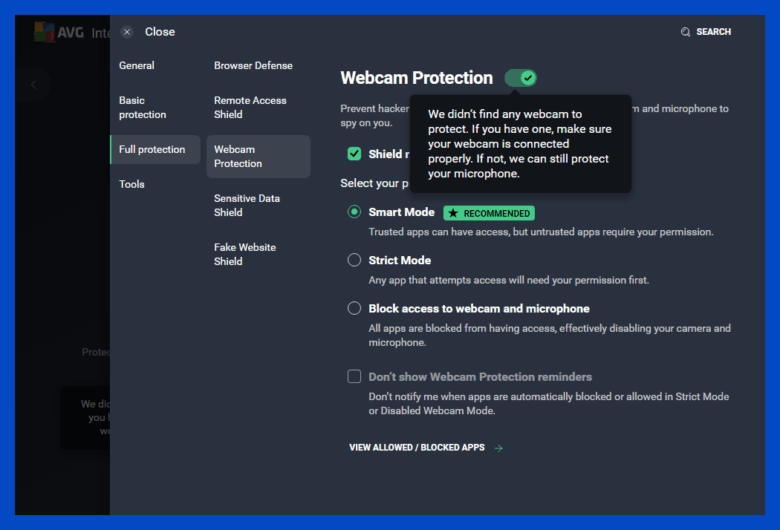Open the Tools section
The image size is (780, 530).
[x=131, y=184]
